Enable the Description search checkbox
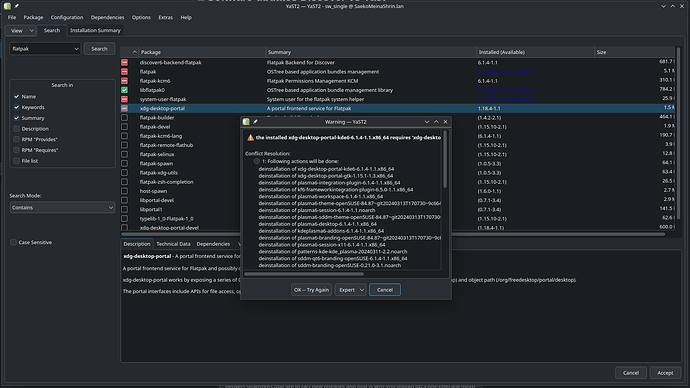The width and height of the screenshot is (690, 388). [x=16, y=129]
